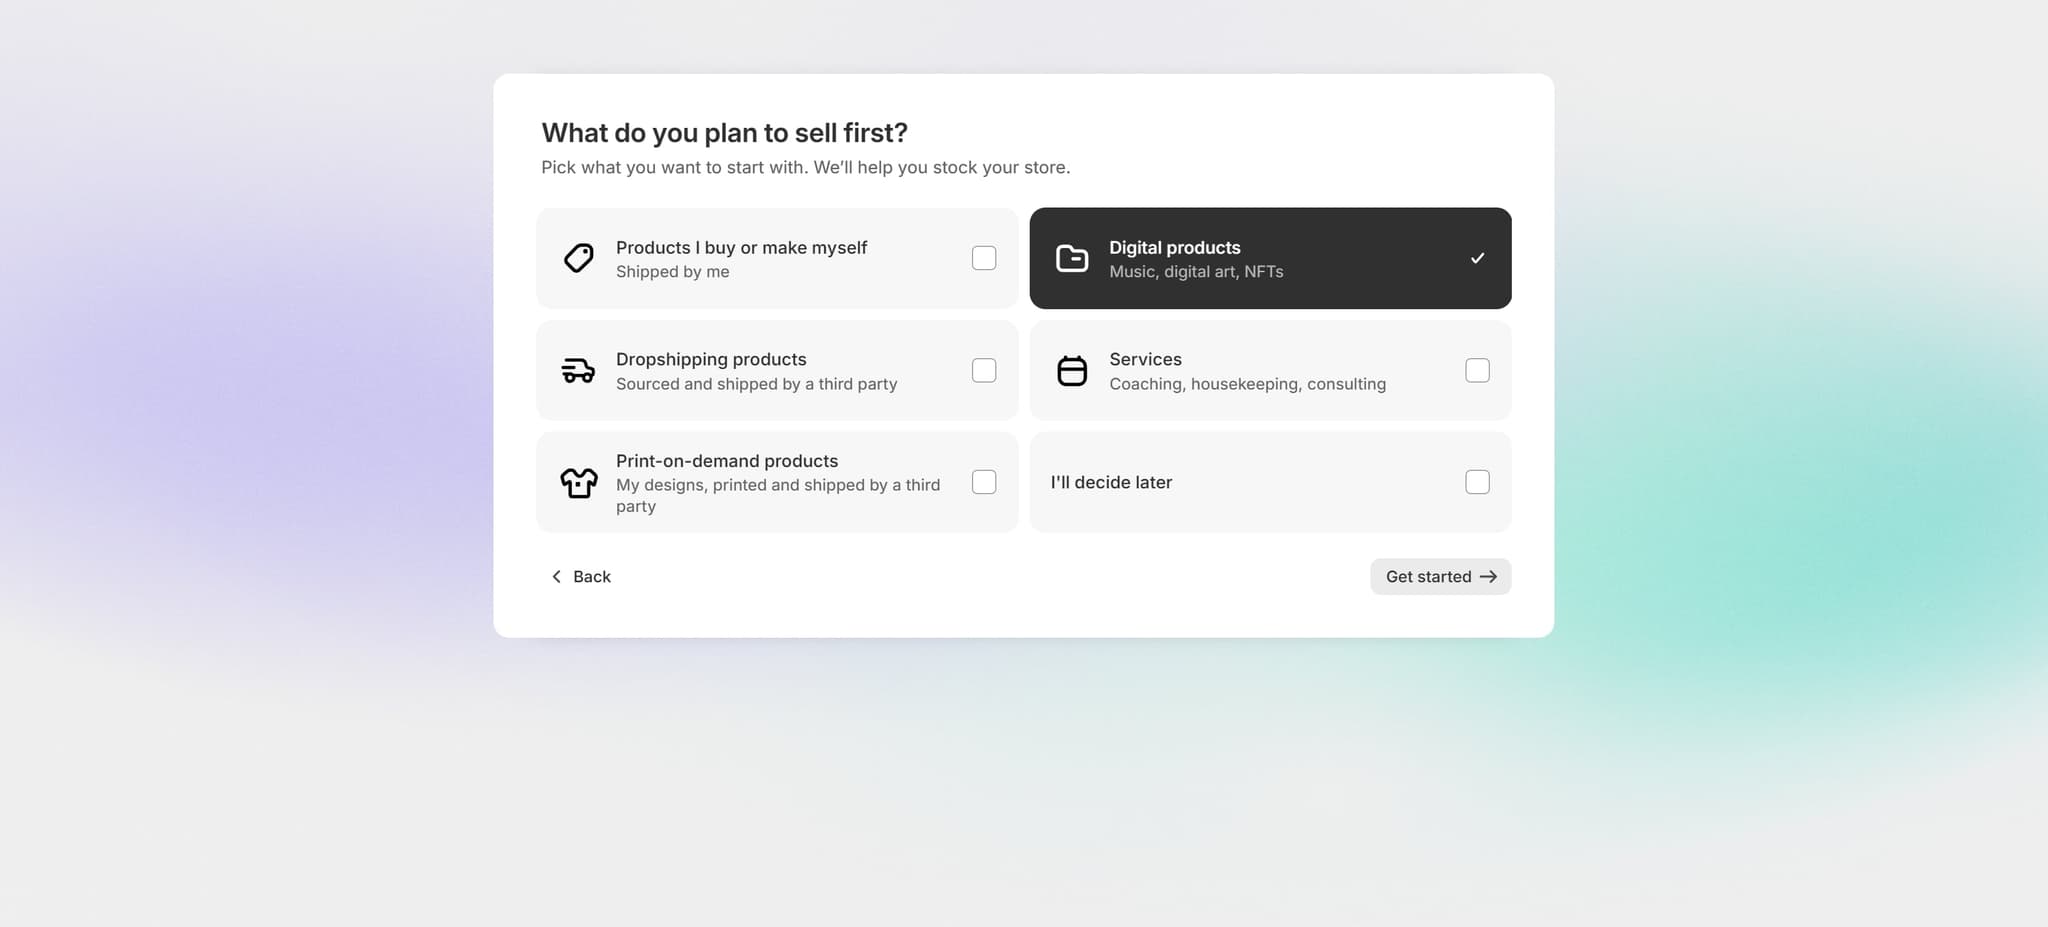Click the Back link
Viewport: 2048px width, 927px height.
(x=592, y=576)
